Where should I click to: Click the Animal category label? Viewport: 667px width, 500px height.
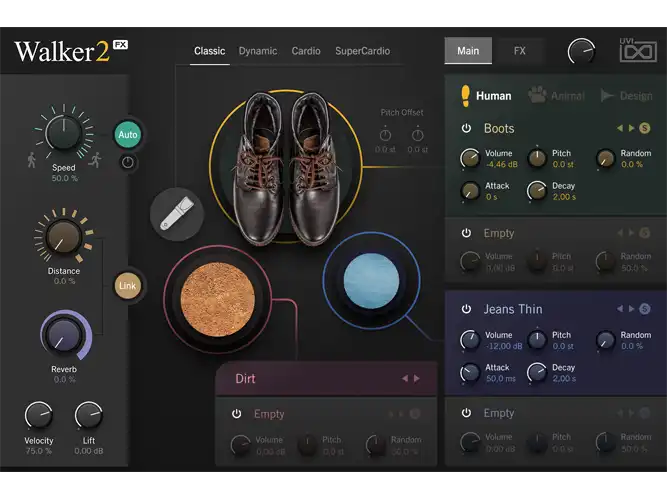click(568, 96)
